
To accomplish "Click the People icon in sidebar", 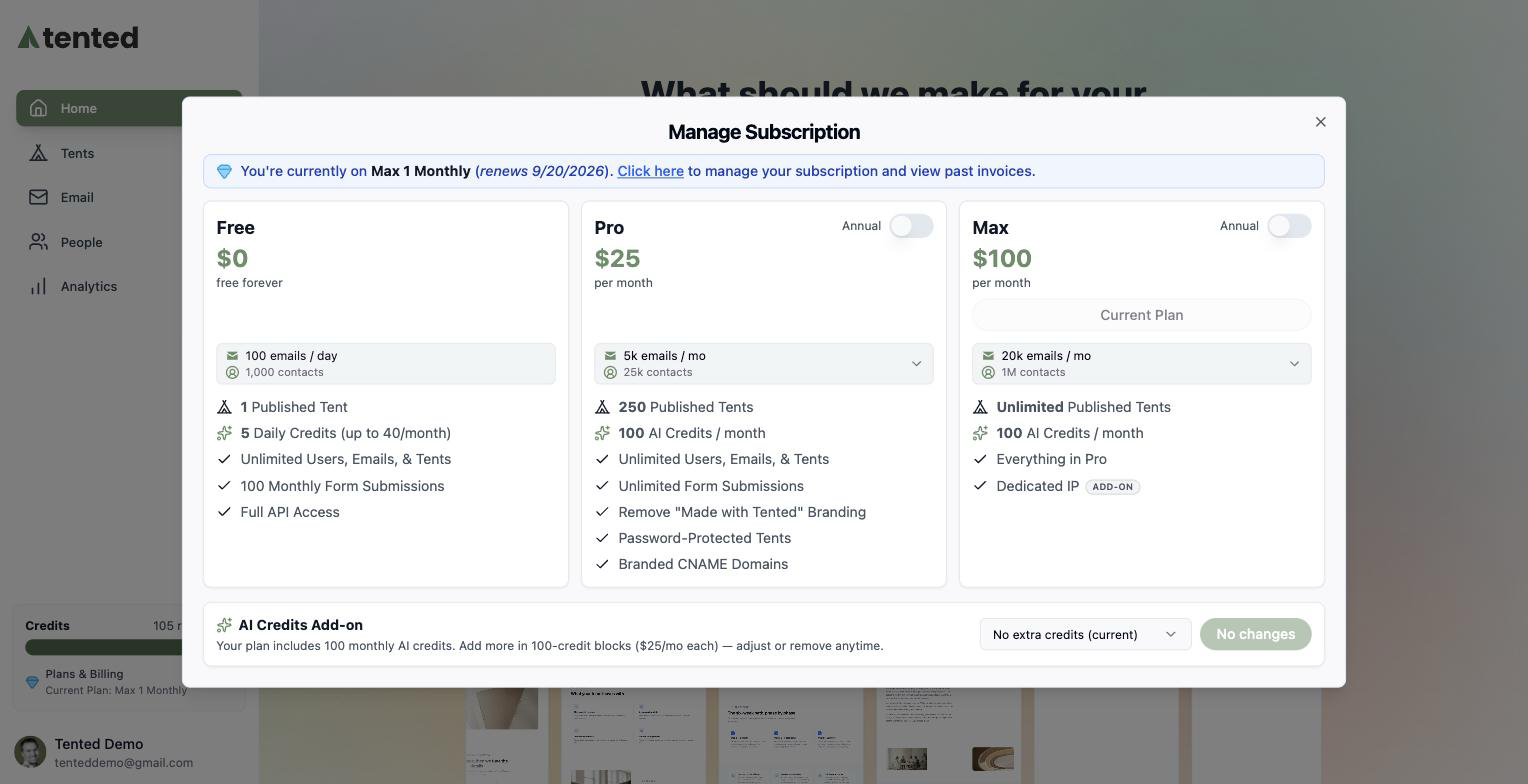I will (x=38, y=242).
